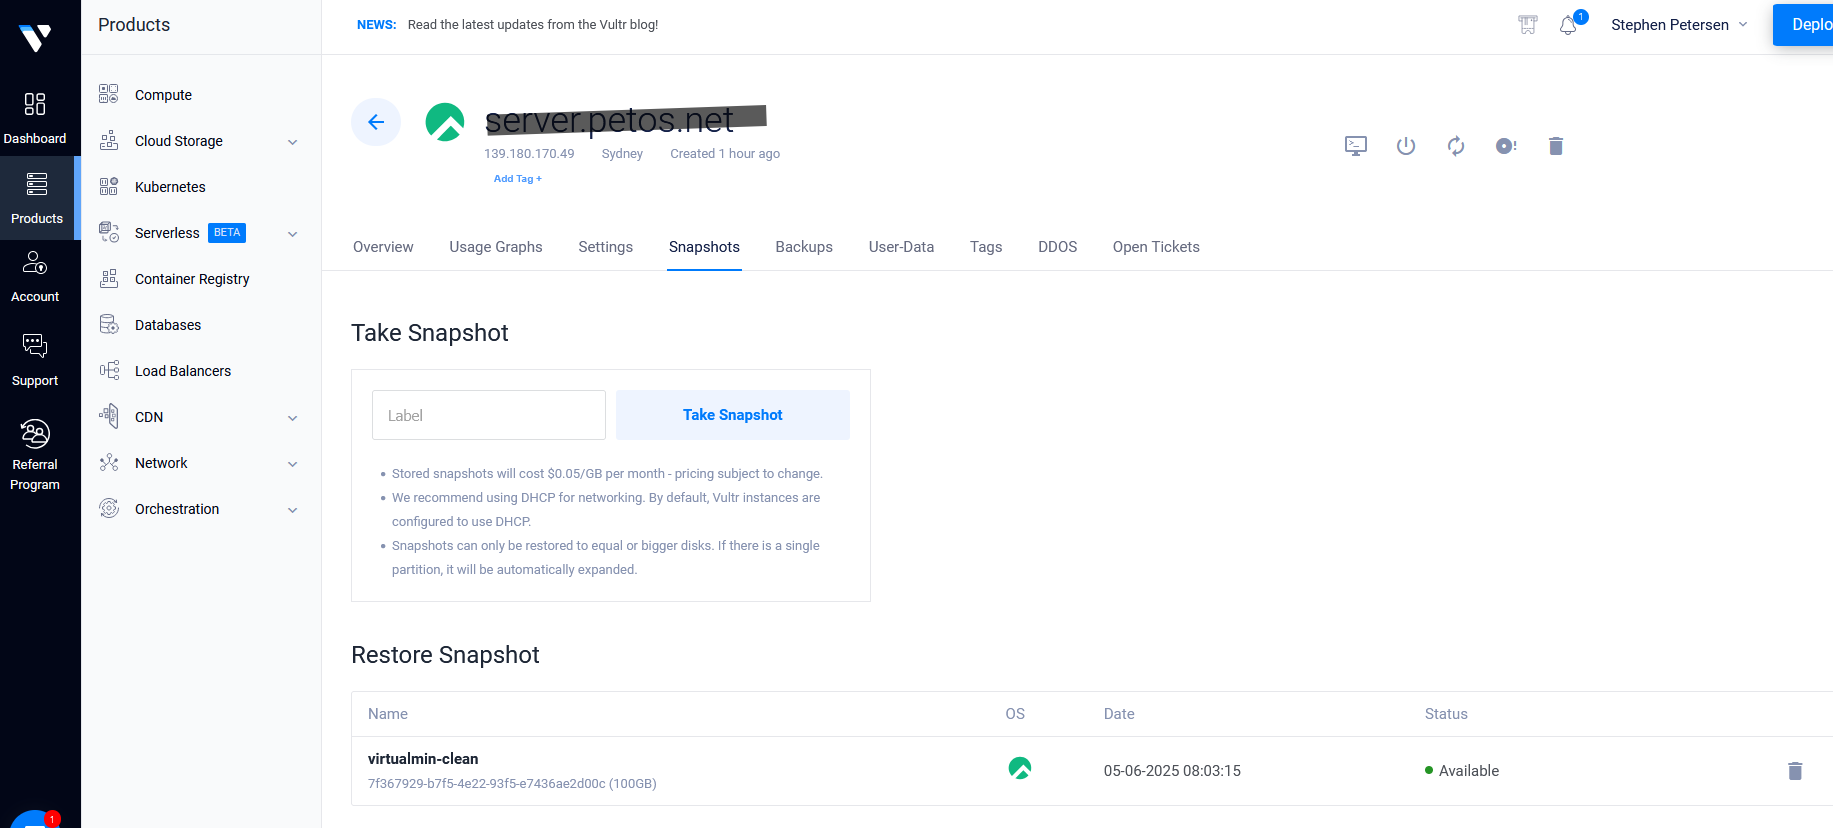
Task: Expand the Serverless submenu chevron
Action: pos(293,234)
